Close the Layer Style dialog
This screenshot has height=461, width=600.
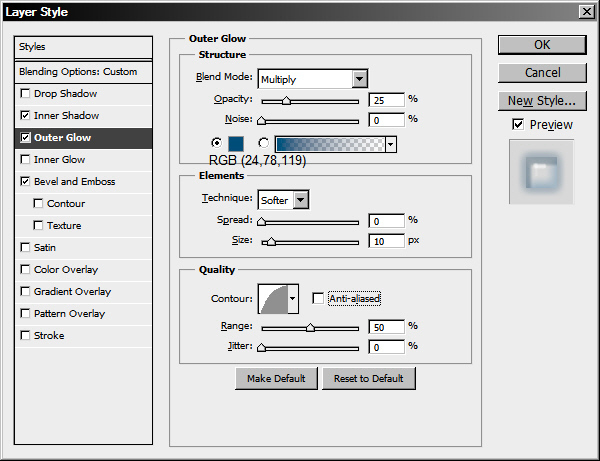click(584, 11)
